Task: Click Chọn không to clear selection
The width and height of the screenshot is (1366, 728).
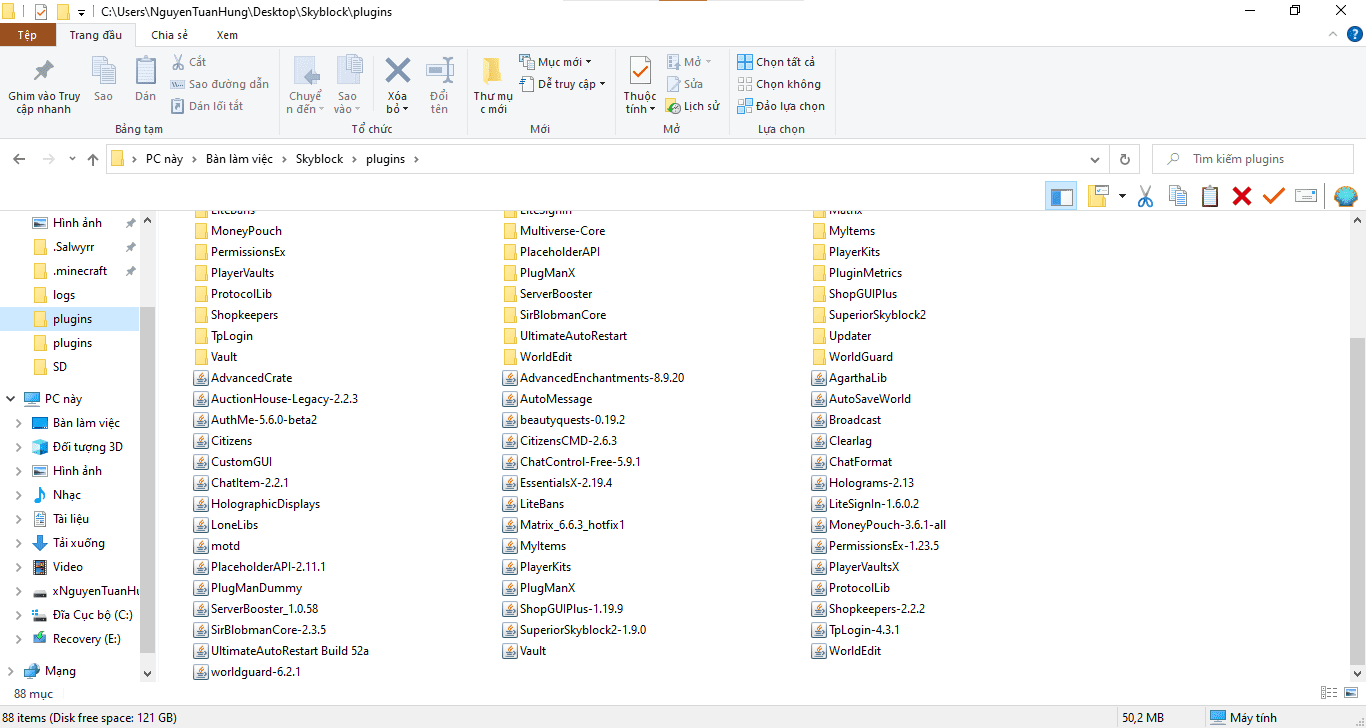Action: [x=779, y=84]
